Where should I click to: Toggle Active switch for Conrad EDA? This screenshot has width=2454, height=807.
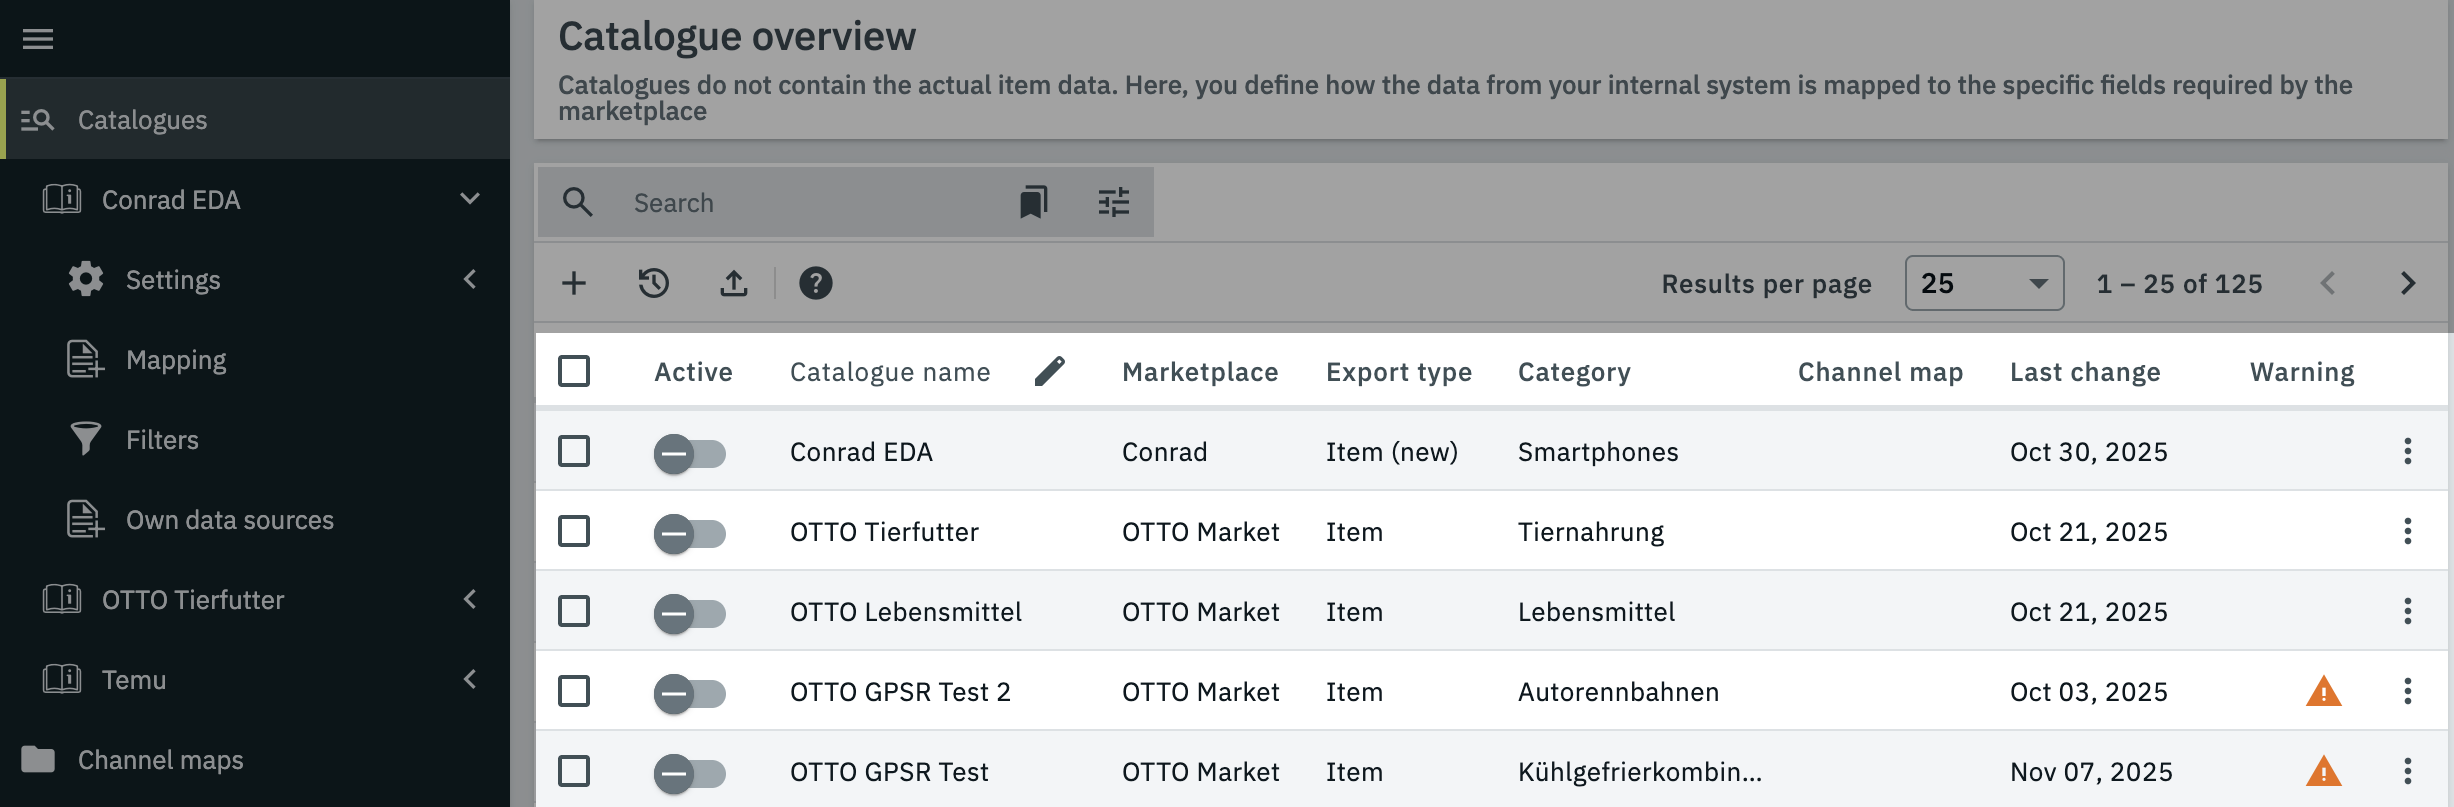[689, 454]
